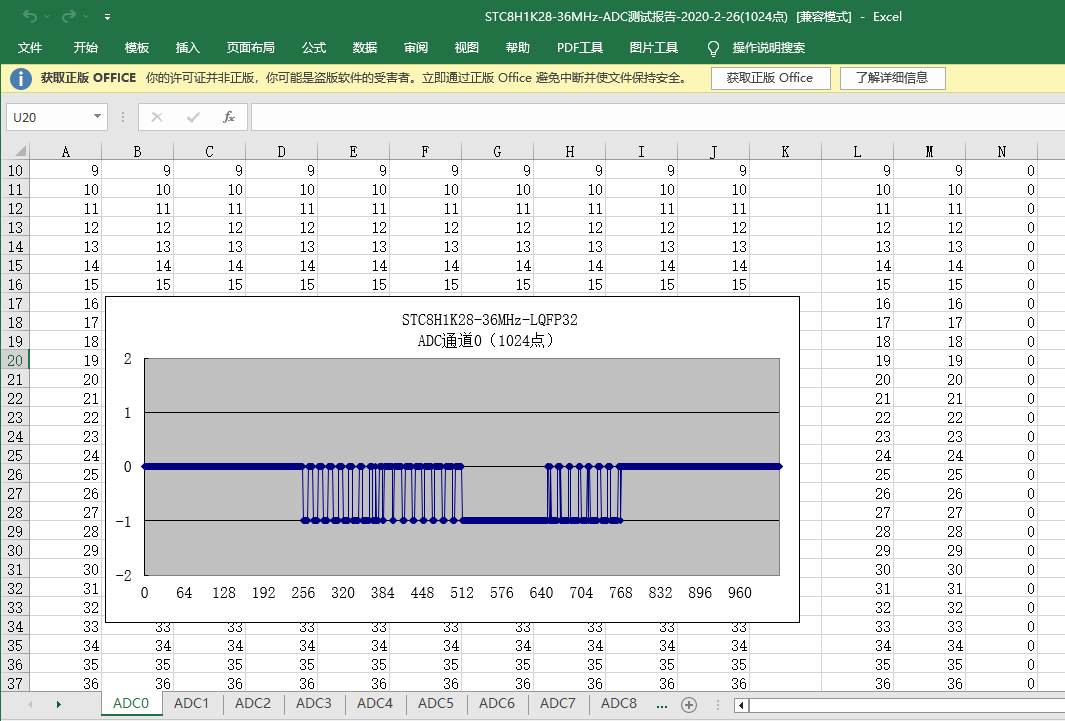Switch to the ADC1 sheet tab
The height and width of the screenshot is (721, 1065).
point(192,703)
